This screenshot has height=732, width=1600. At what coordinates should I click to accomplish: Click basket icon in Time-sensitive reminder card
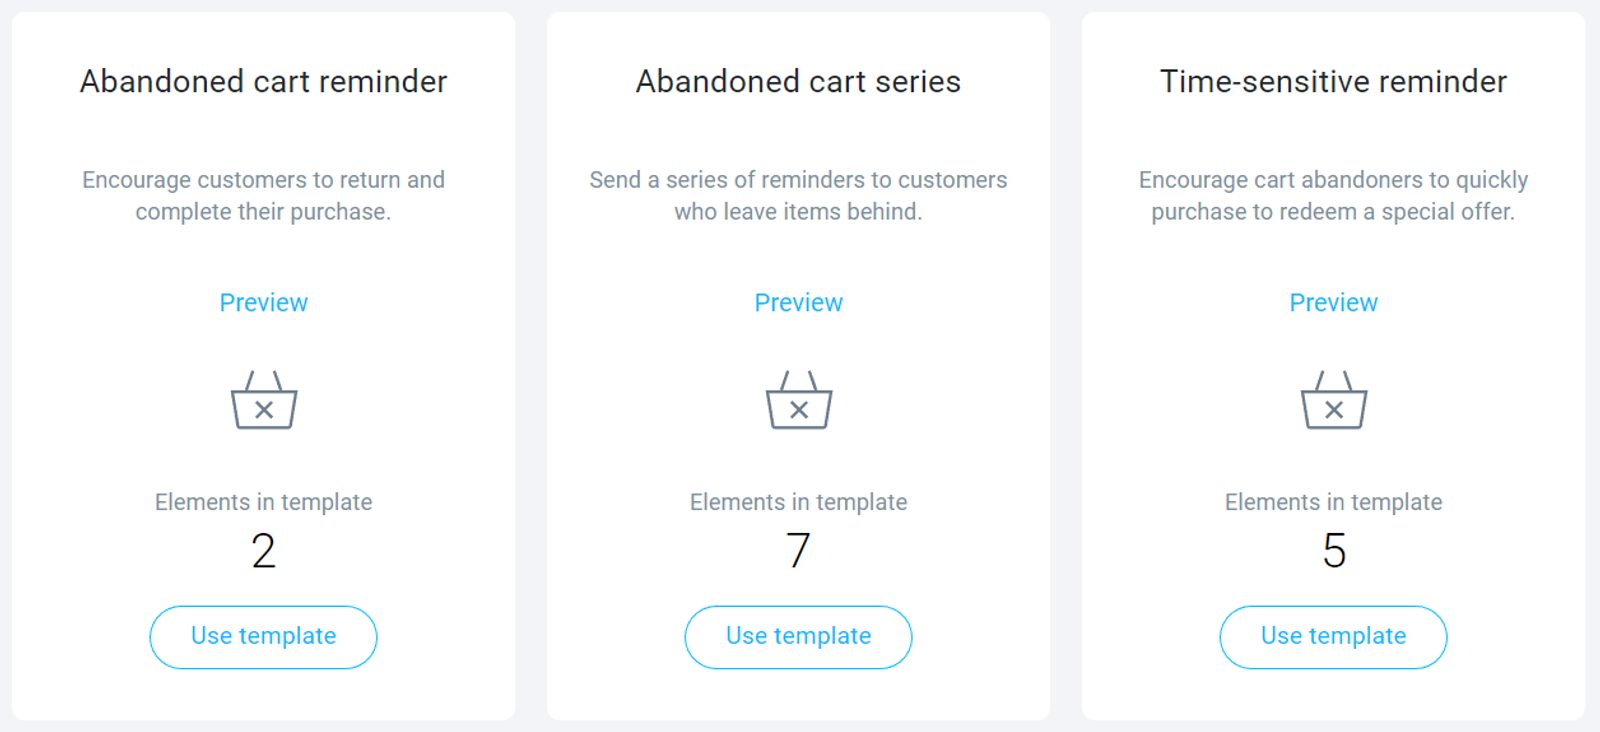(x=1334, y=401)
